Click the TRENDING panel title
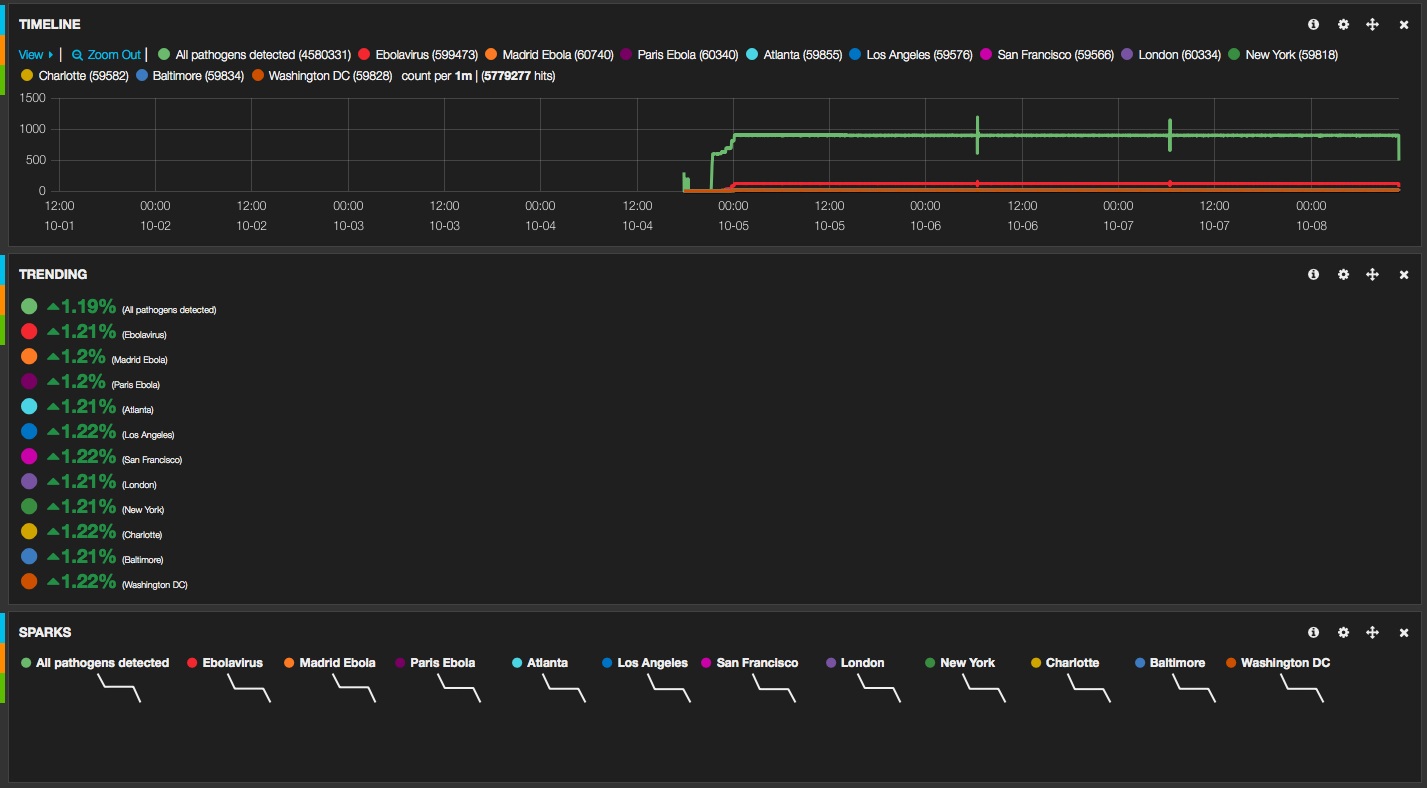The height and width of the screenshot is (788, 1427). coord(53,274)
